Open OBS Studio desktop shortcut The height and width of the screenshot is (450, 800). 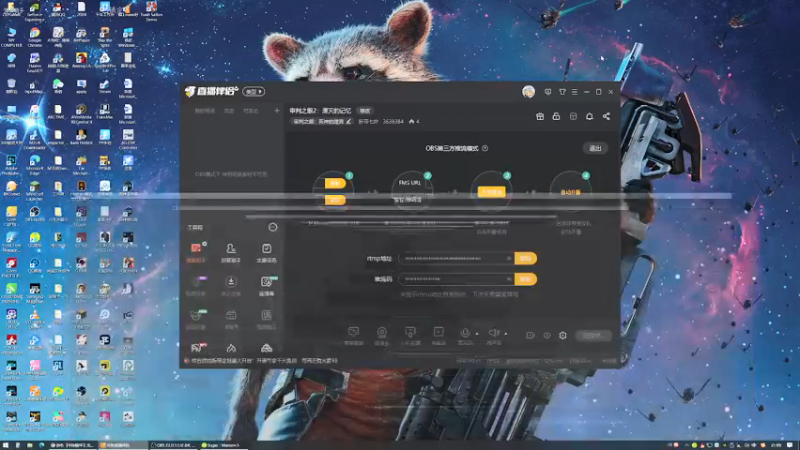(x=35, y=213)
